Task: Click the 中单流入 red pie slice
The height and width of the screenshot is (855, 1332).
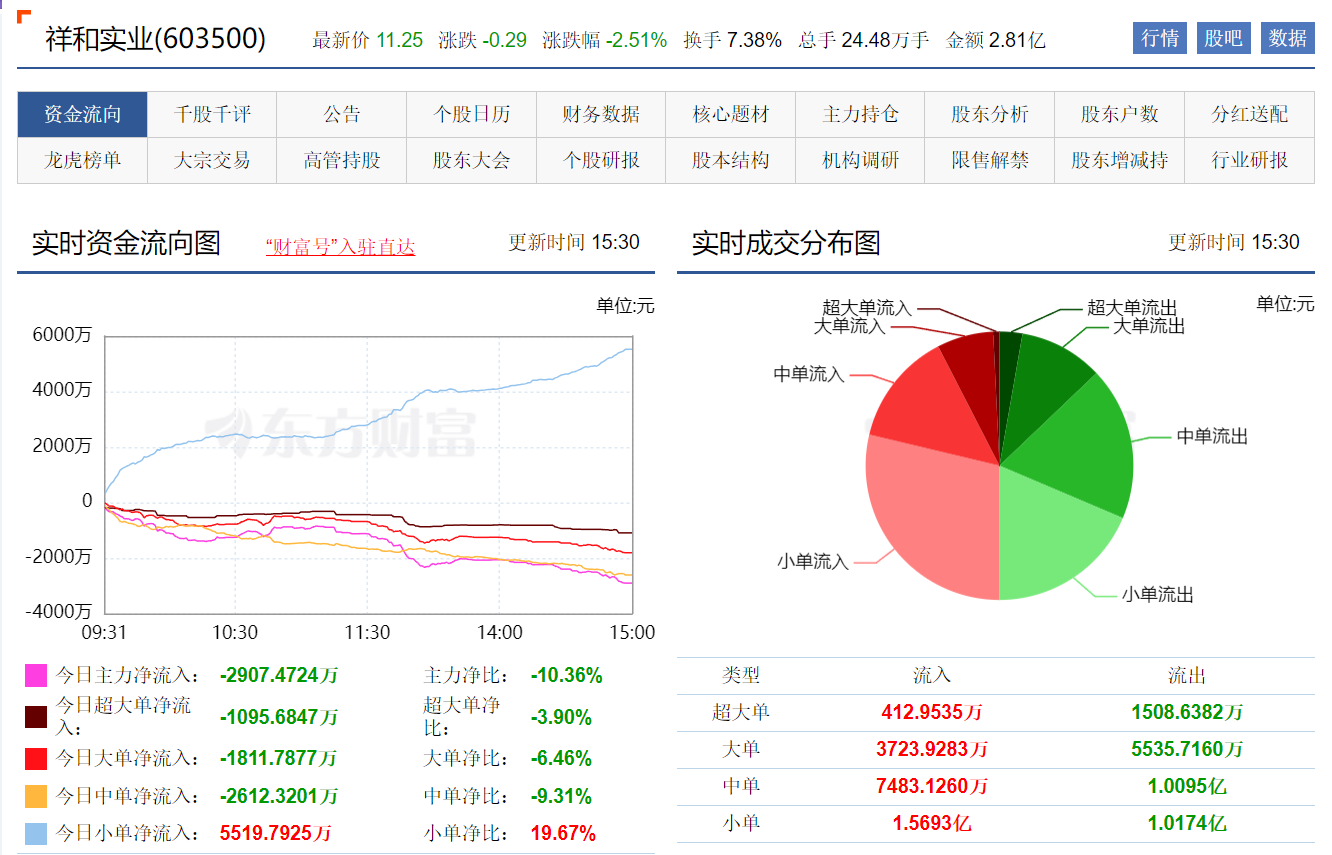Action: coord(930,405)
